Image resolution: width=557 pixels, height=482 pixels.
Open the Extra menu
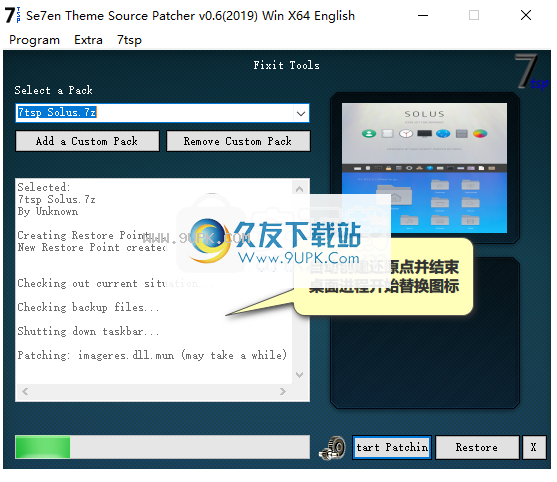[x=88, y=40]
